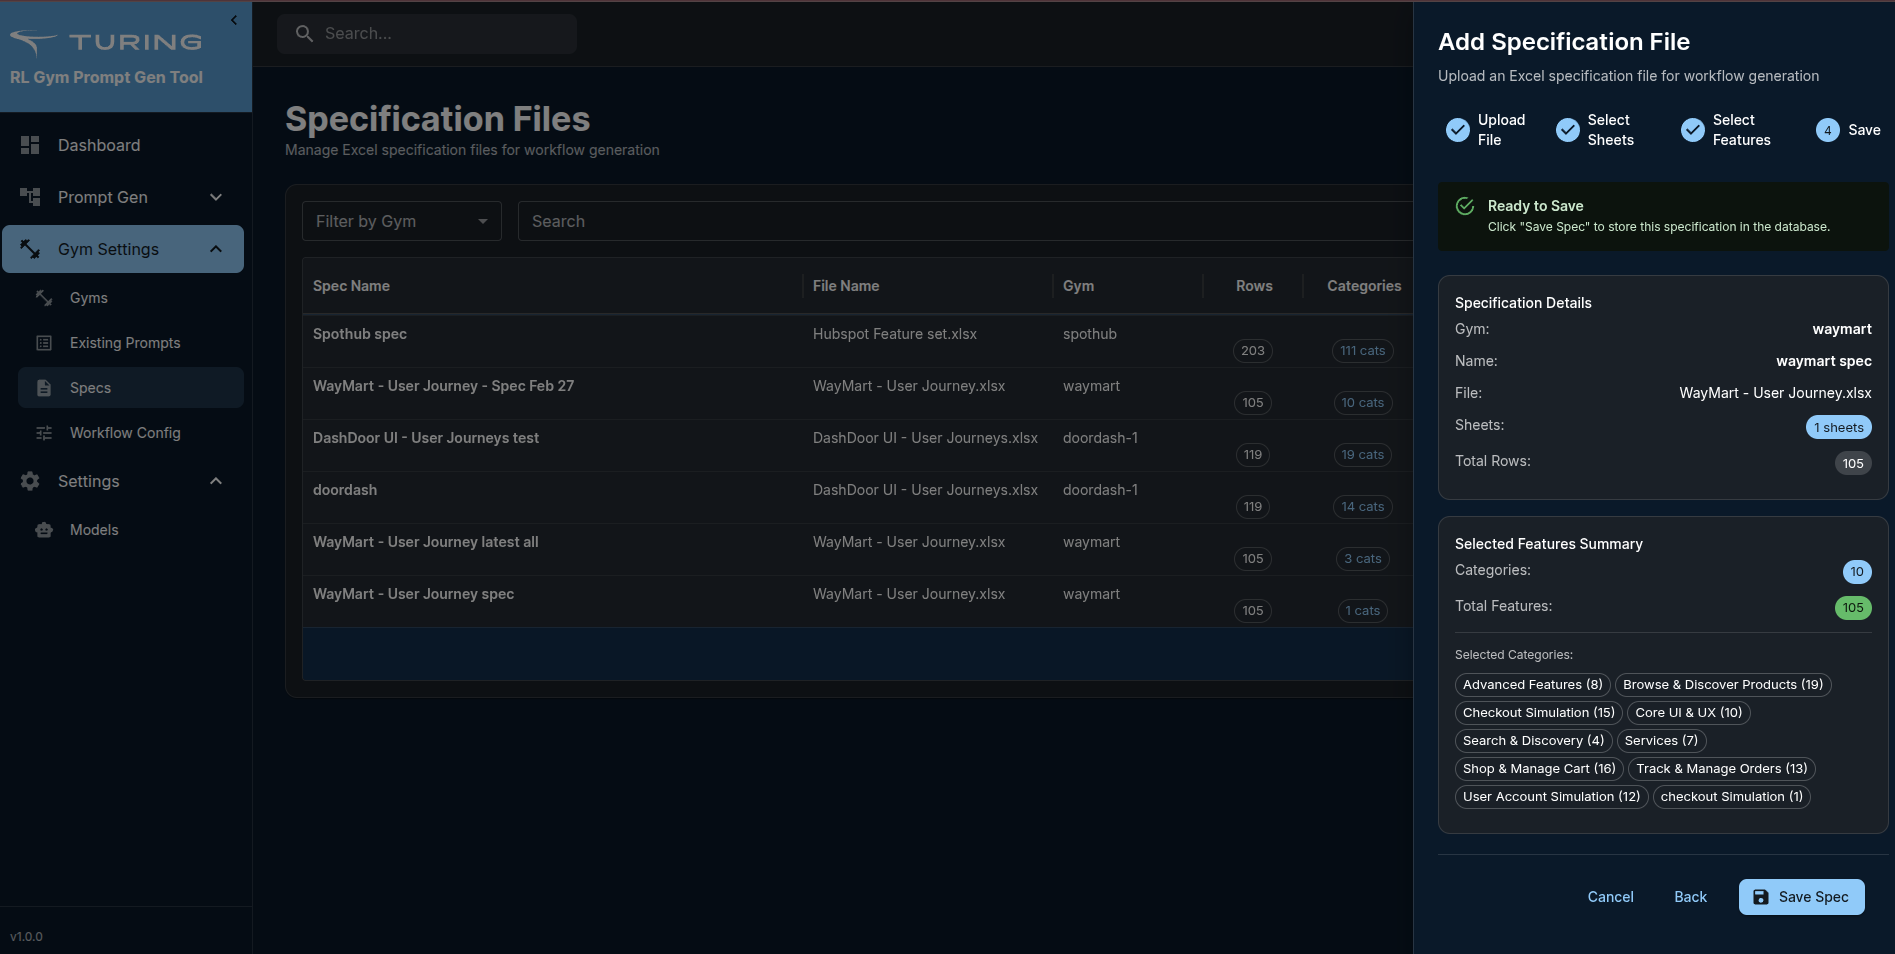Click Cancel in the Add Specification panel
The image size is (1895, 954).
pyautogui.click(x=1610, y=897)
